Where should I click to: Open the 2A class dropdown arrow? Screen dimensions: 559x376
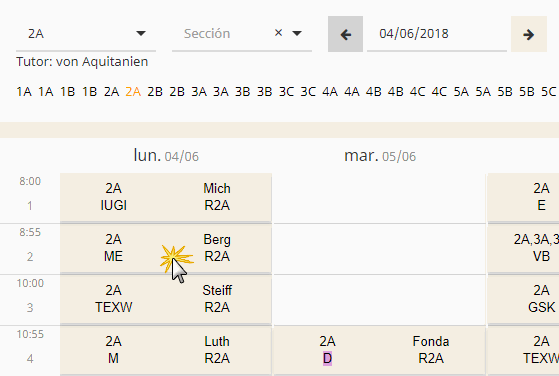[141, 34]
